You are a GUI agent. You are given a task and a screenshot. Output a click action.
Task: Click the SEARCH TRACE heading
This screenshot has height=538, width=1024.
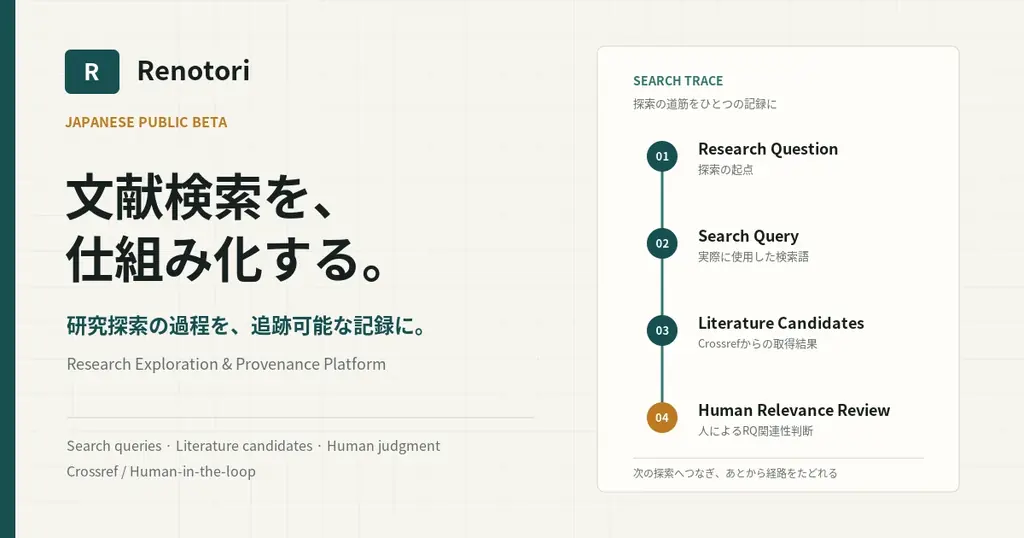tap(678, 81)
